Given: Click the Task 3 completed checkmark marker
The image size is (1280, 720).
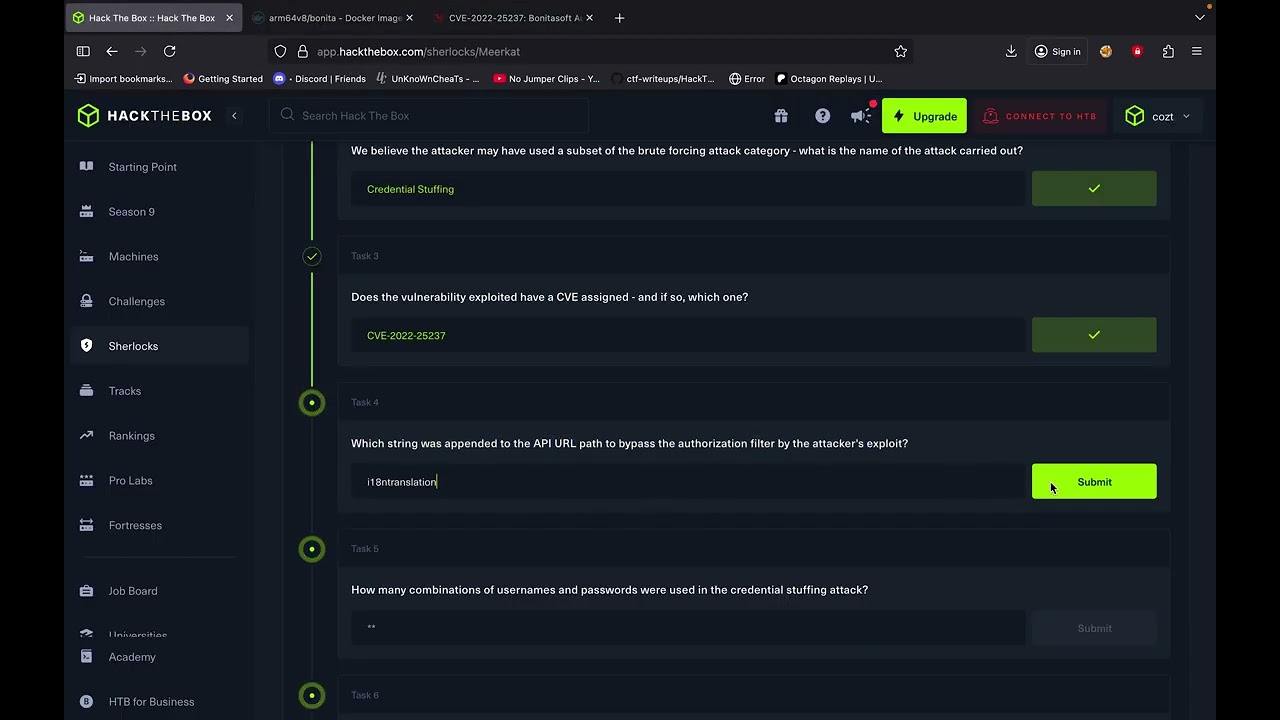Looking at the screenshot, I should 312,256.
